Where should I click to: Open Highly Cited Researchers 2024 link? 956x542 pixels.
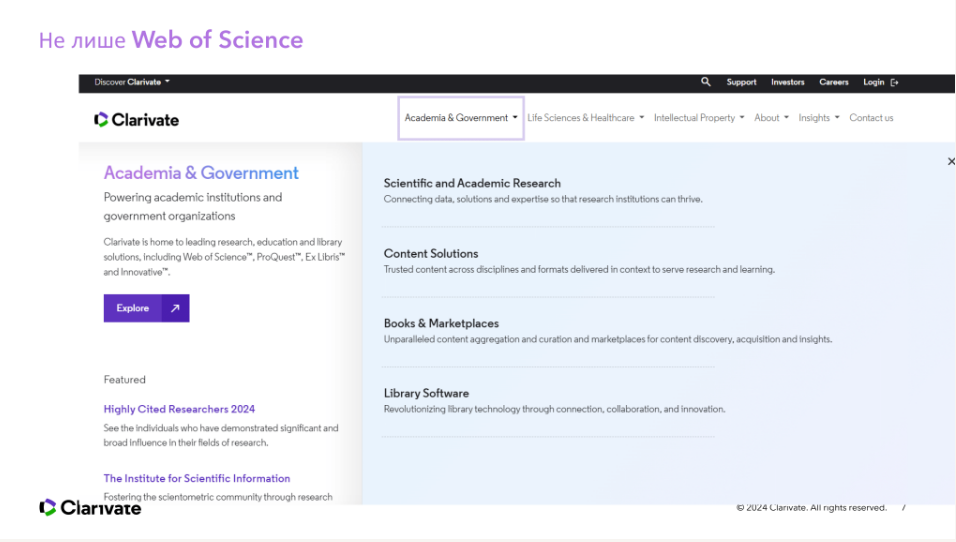pyautogui.click(x=179, y=409)
